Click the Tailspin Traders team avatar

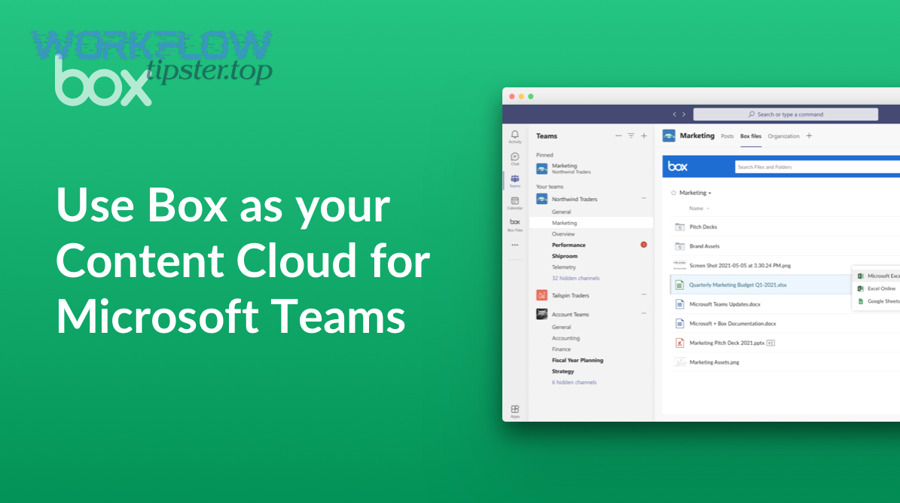tap(542, 295)
